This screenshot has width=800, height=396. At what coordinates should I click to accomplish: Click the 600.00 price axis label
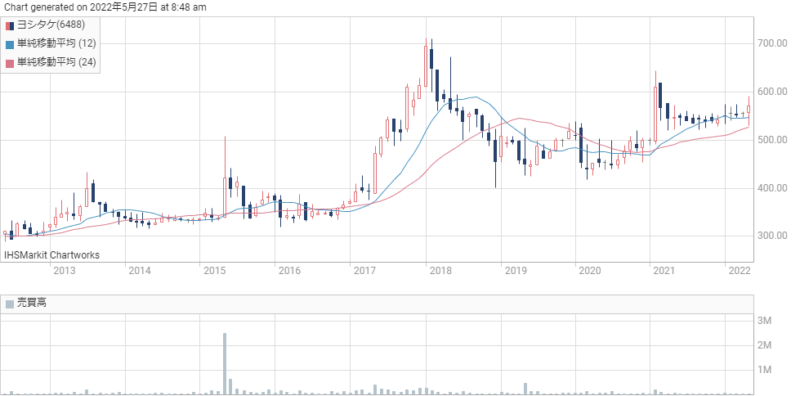[771, 92]
